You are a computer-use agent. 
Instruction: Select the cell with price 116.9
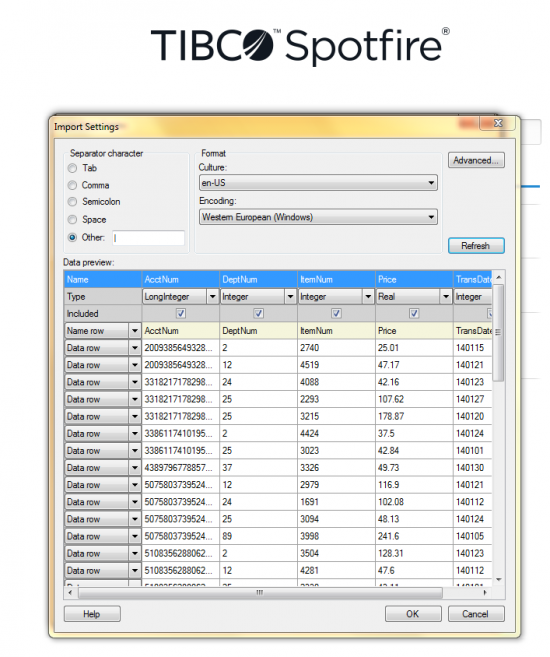414,485
